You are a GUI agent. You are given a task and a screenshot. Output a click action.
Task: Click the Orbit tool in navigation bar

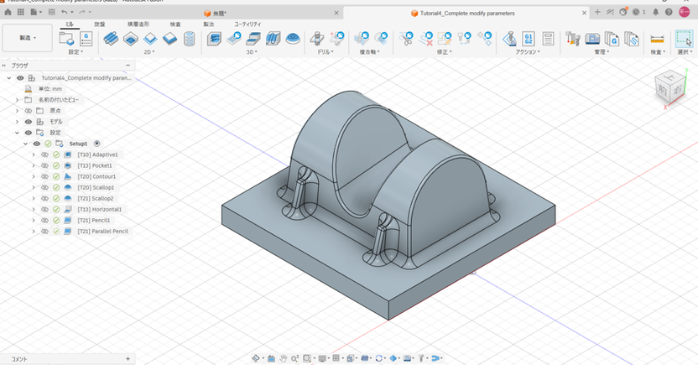[x=256, y=358]
